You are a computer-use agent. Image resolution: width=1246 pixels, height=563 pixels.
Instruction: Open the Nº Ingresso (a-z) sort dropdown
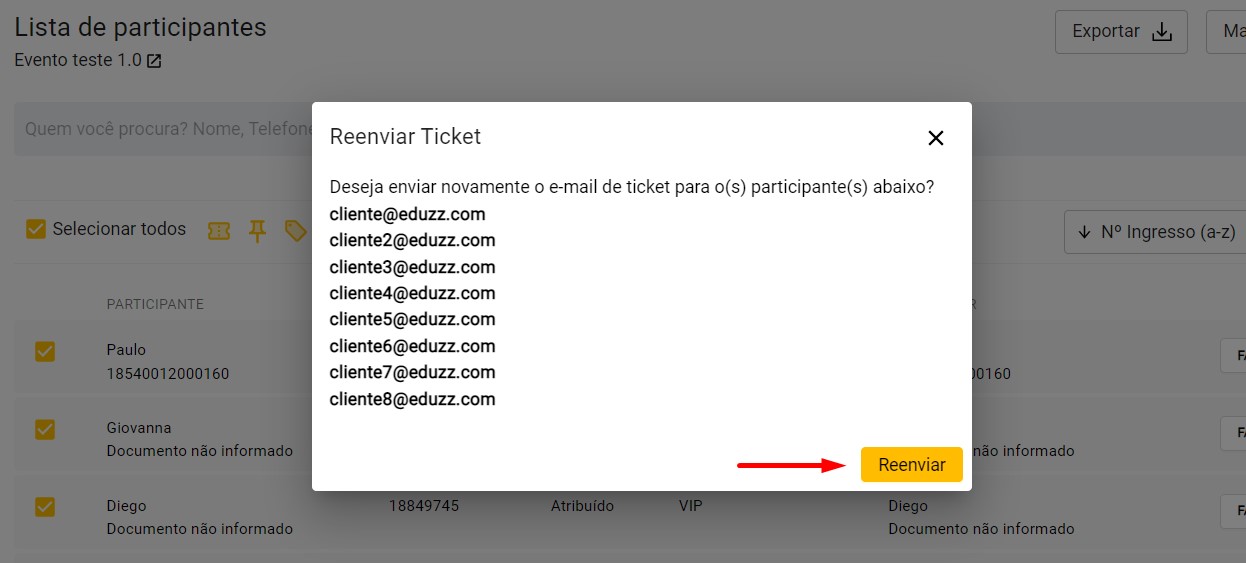click(1155, 232)
